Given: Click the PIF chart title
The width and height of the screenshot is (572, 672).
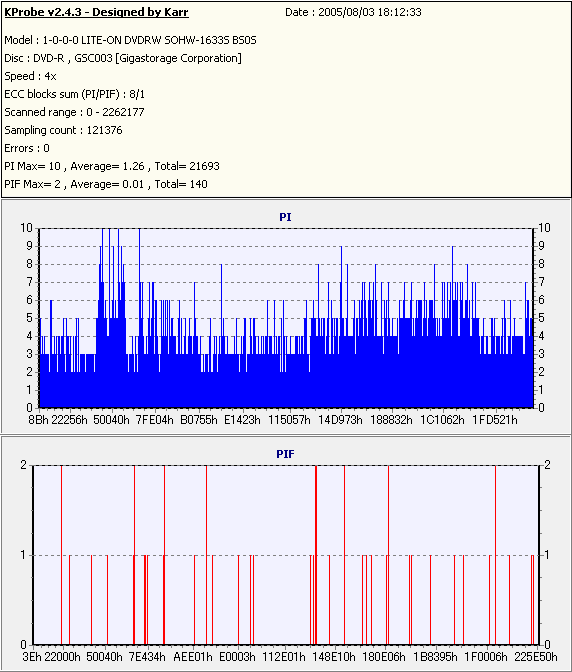Looking at the screenshot, I should tap(285, 454).
